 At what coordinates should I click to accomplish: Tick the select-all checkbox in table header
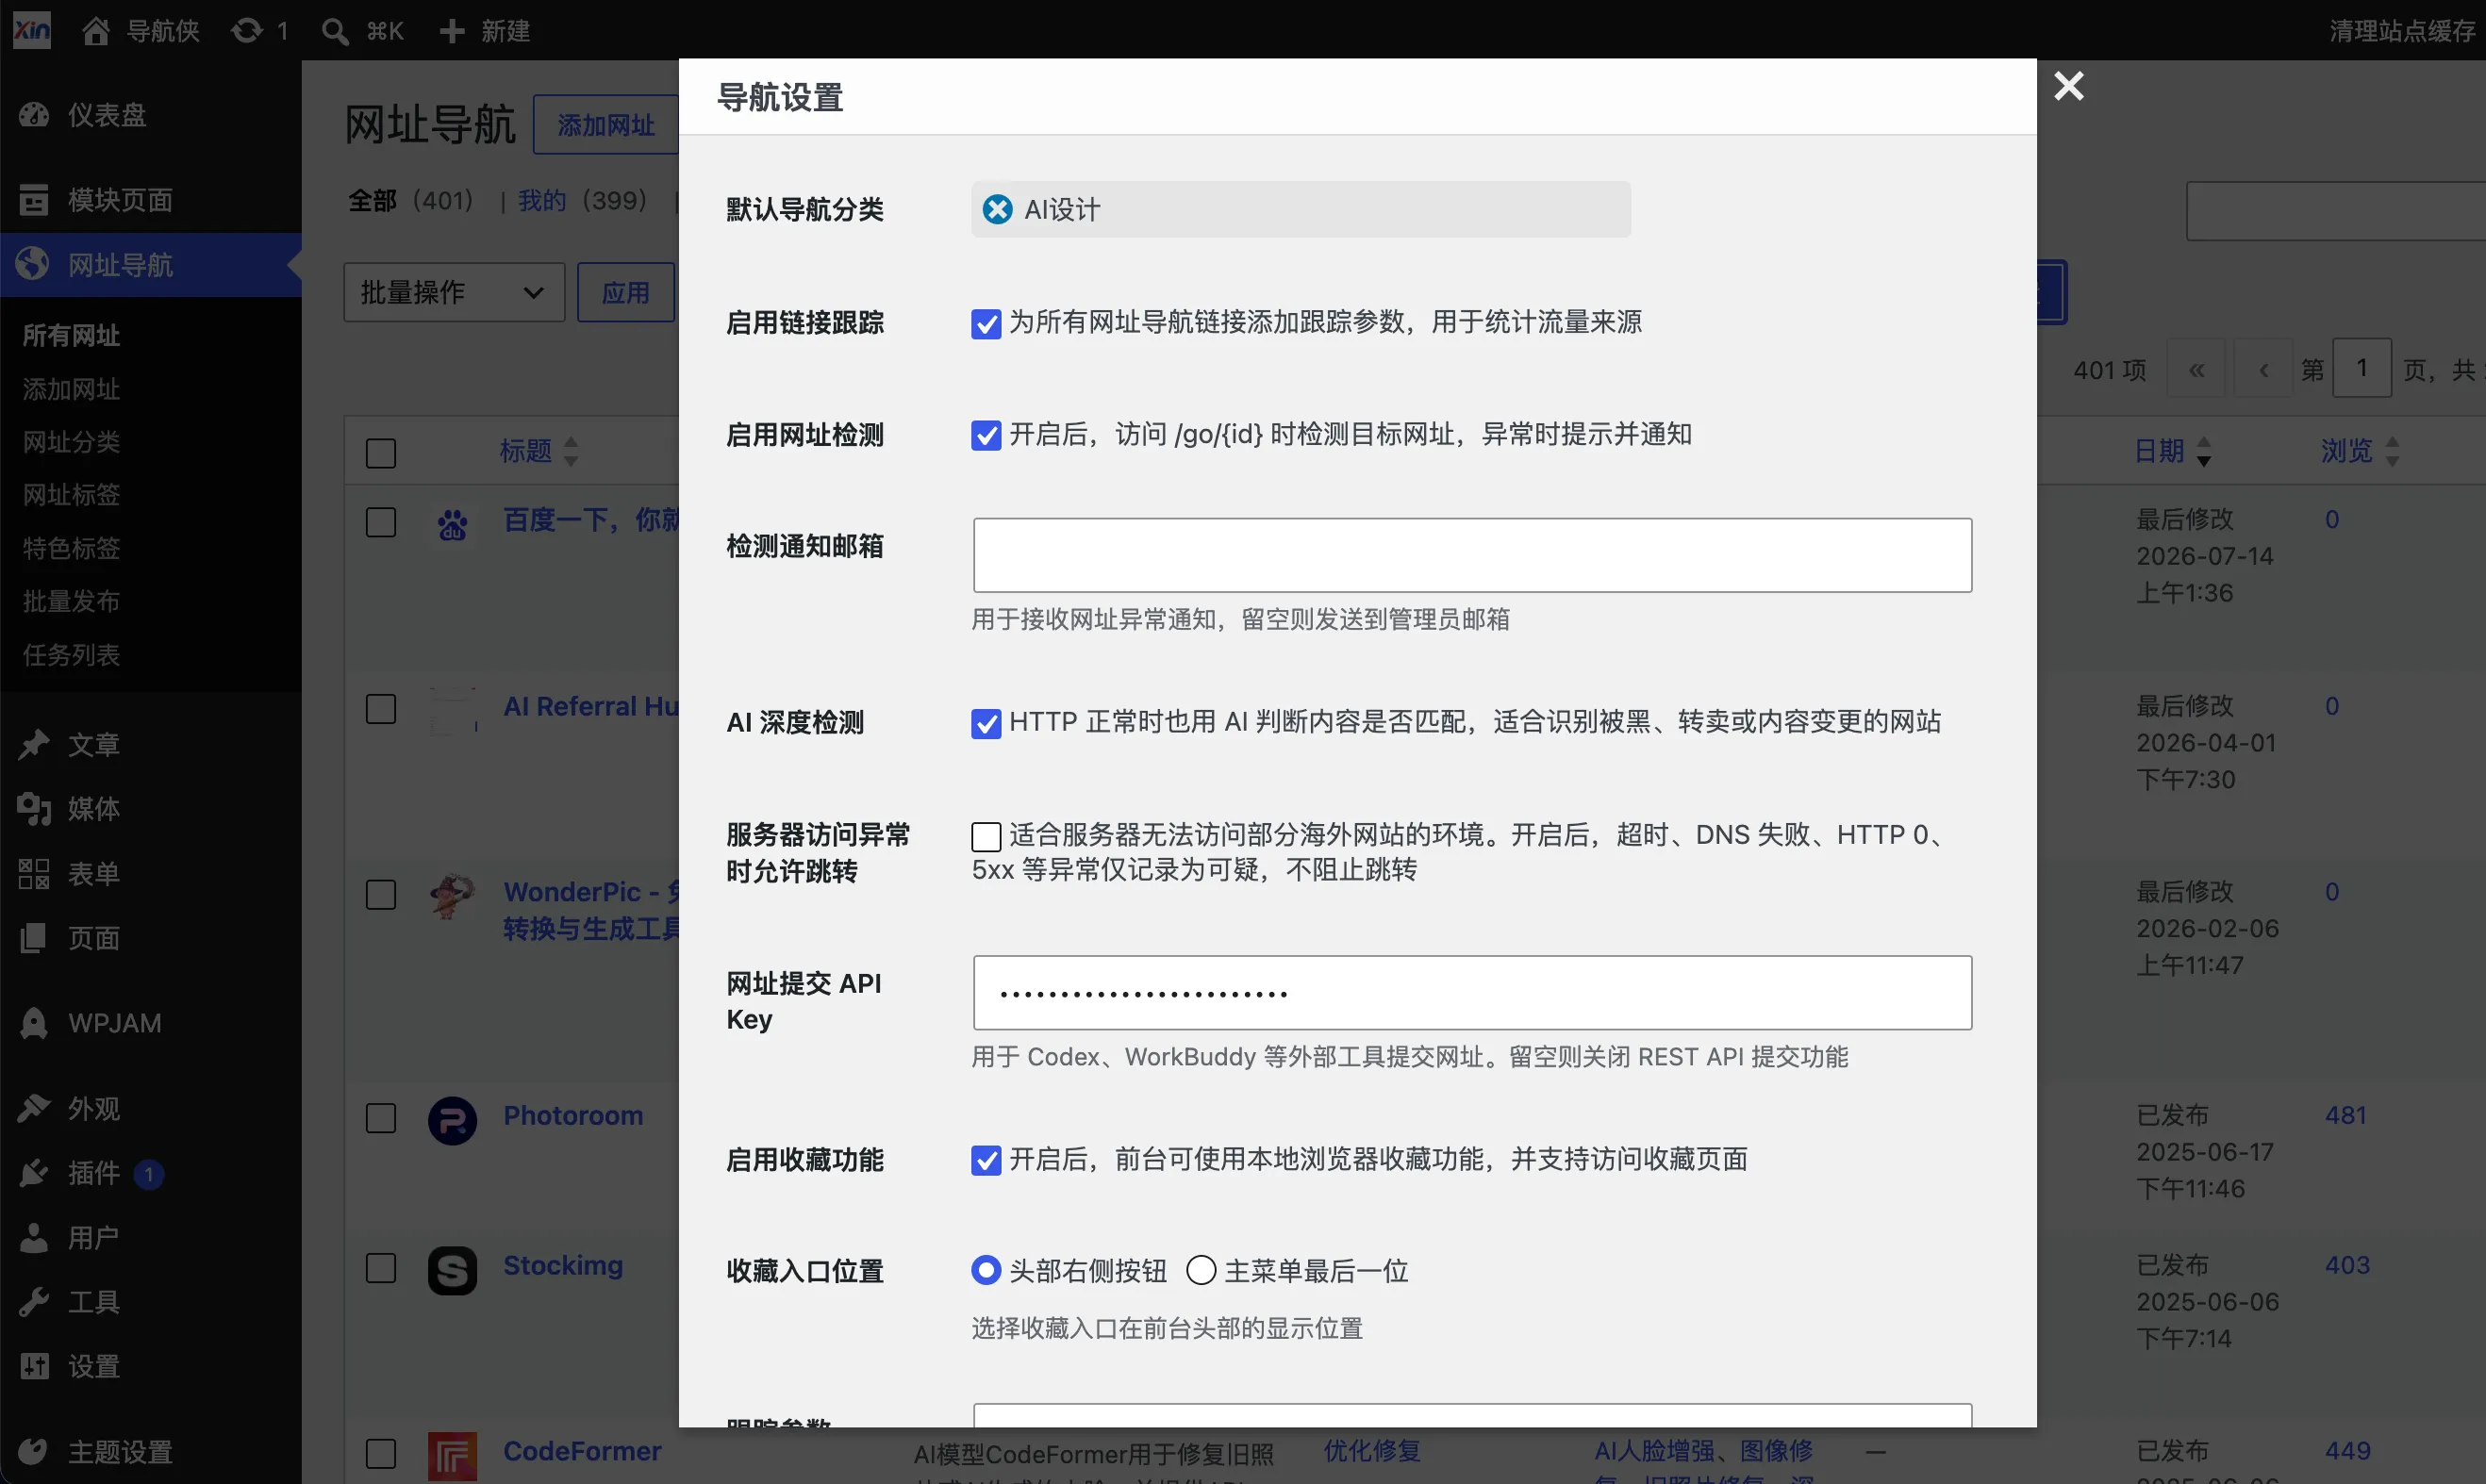pyautogui.click(x=381, y=453)
